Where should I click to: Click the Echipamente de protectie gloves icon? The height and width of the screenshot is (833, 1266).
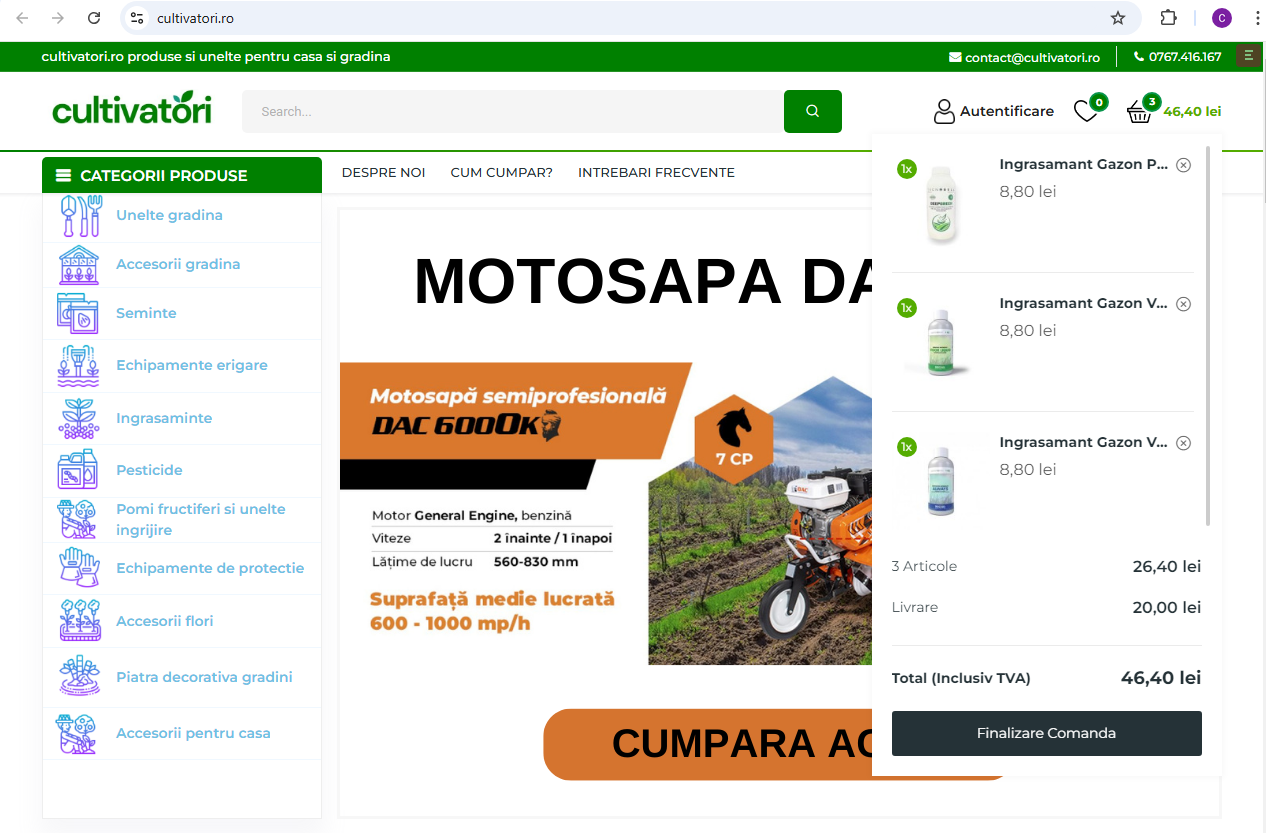pyautogui.click(x=79, y=568)
